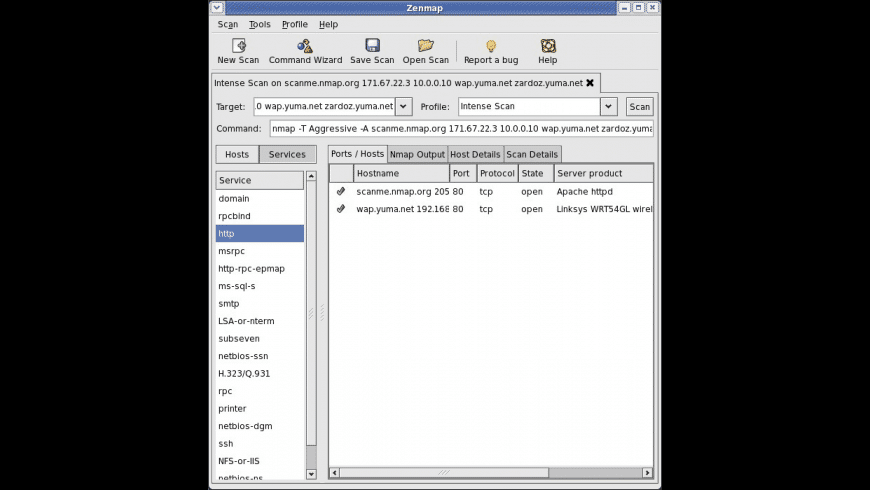870x490 pixels.
Task: Click the Target input field
Action: pyautogui.click(x=325, y=107)
